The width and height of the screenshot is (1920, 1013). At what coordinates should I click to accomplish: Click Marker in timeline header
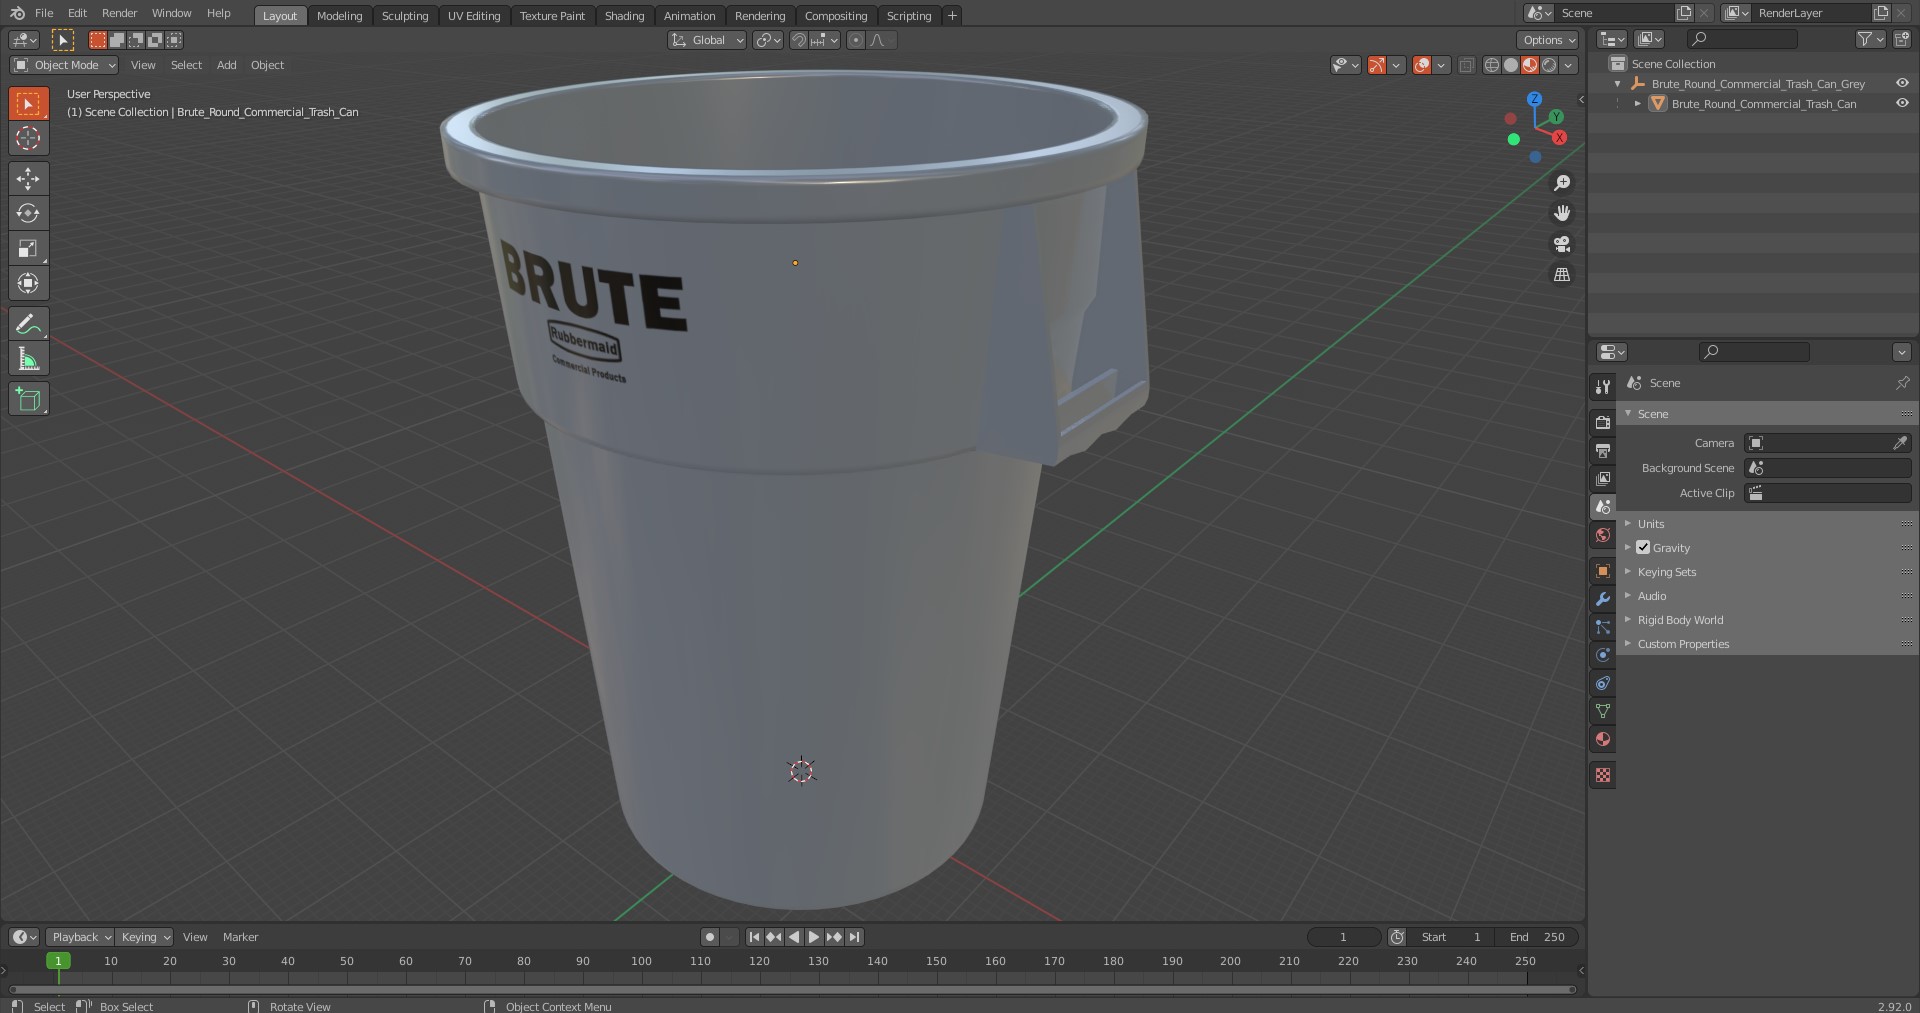[240, 937]
